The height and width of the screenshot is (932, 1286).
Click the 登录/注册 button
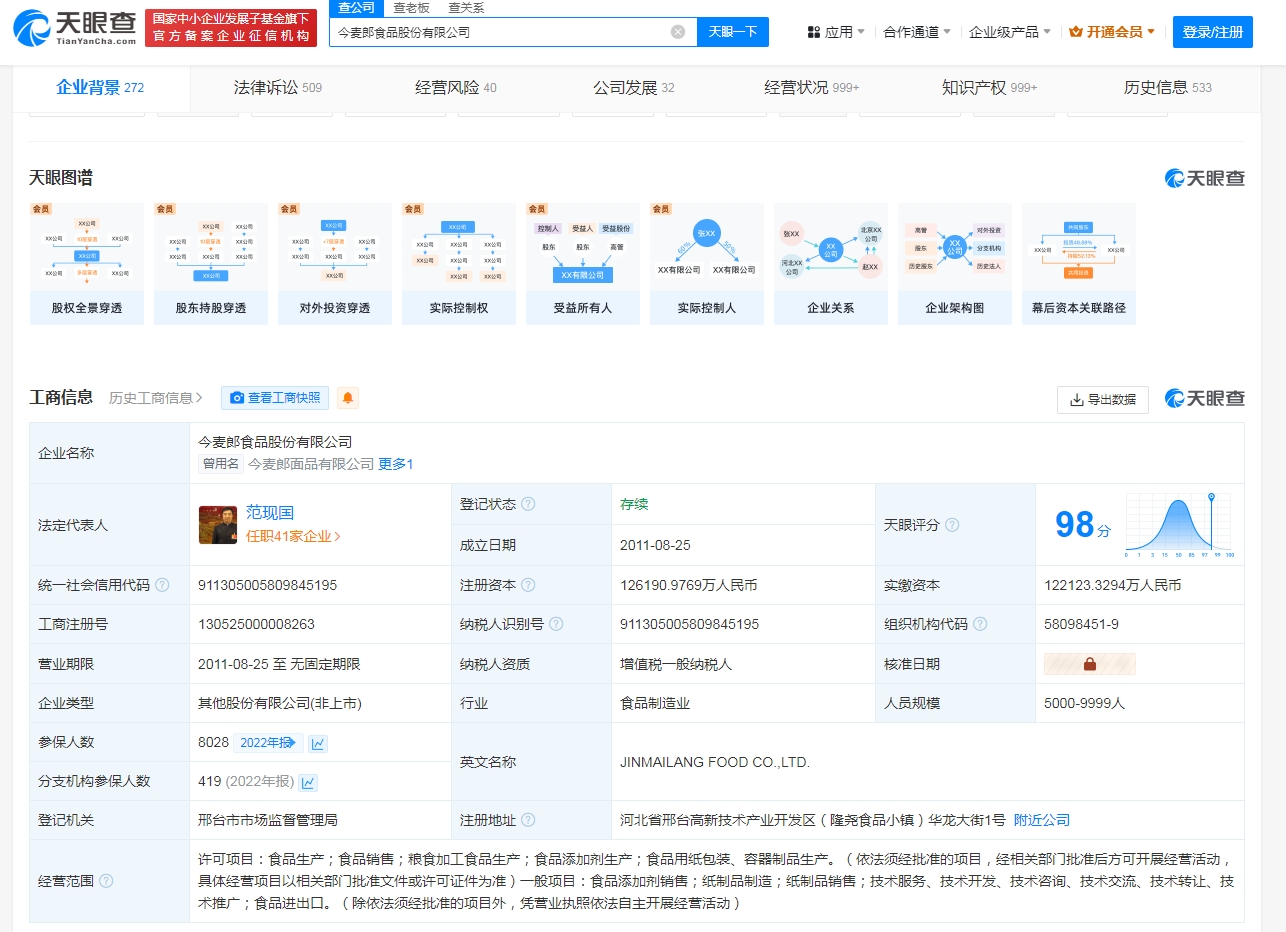[1213, 32]
